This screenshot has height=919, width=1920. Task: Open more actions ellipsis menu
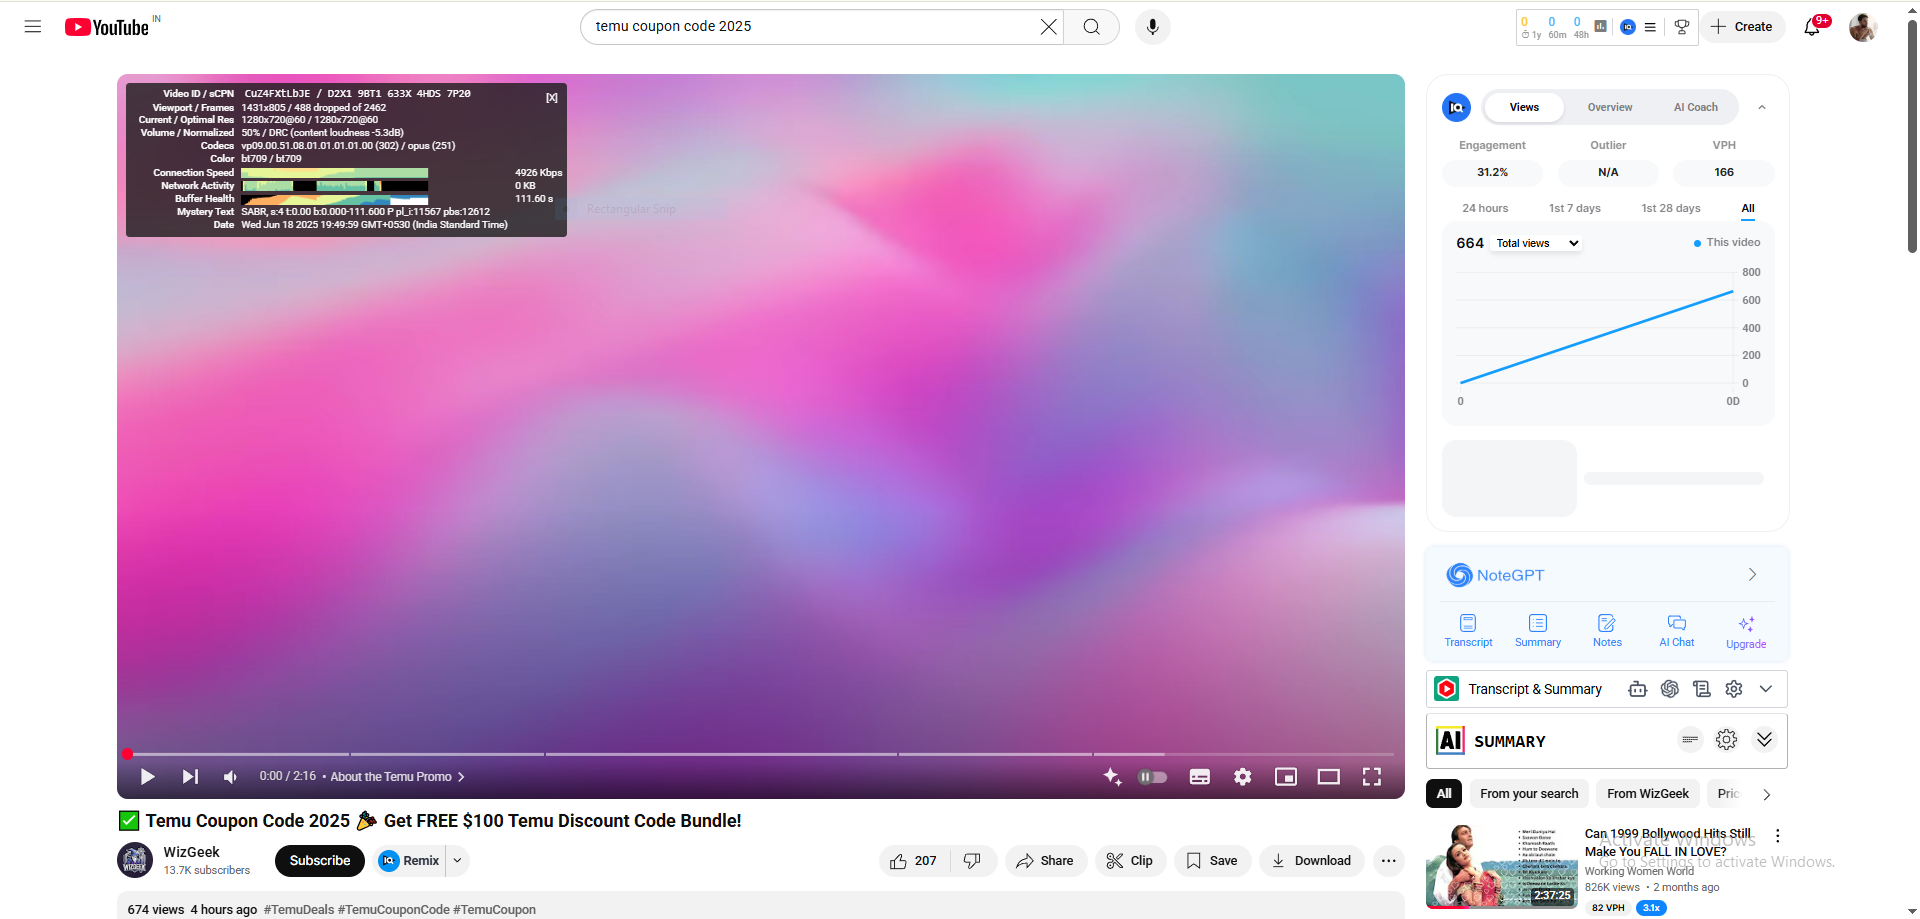coord(1389,861)
